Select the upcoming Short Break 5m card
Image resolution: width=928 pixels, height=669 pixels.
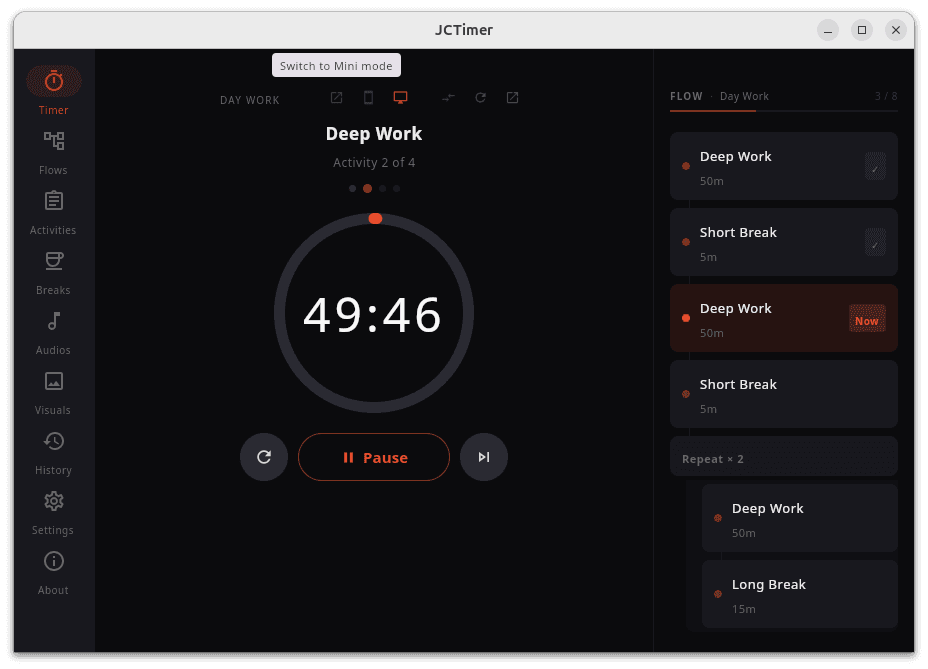[784, 394]
